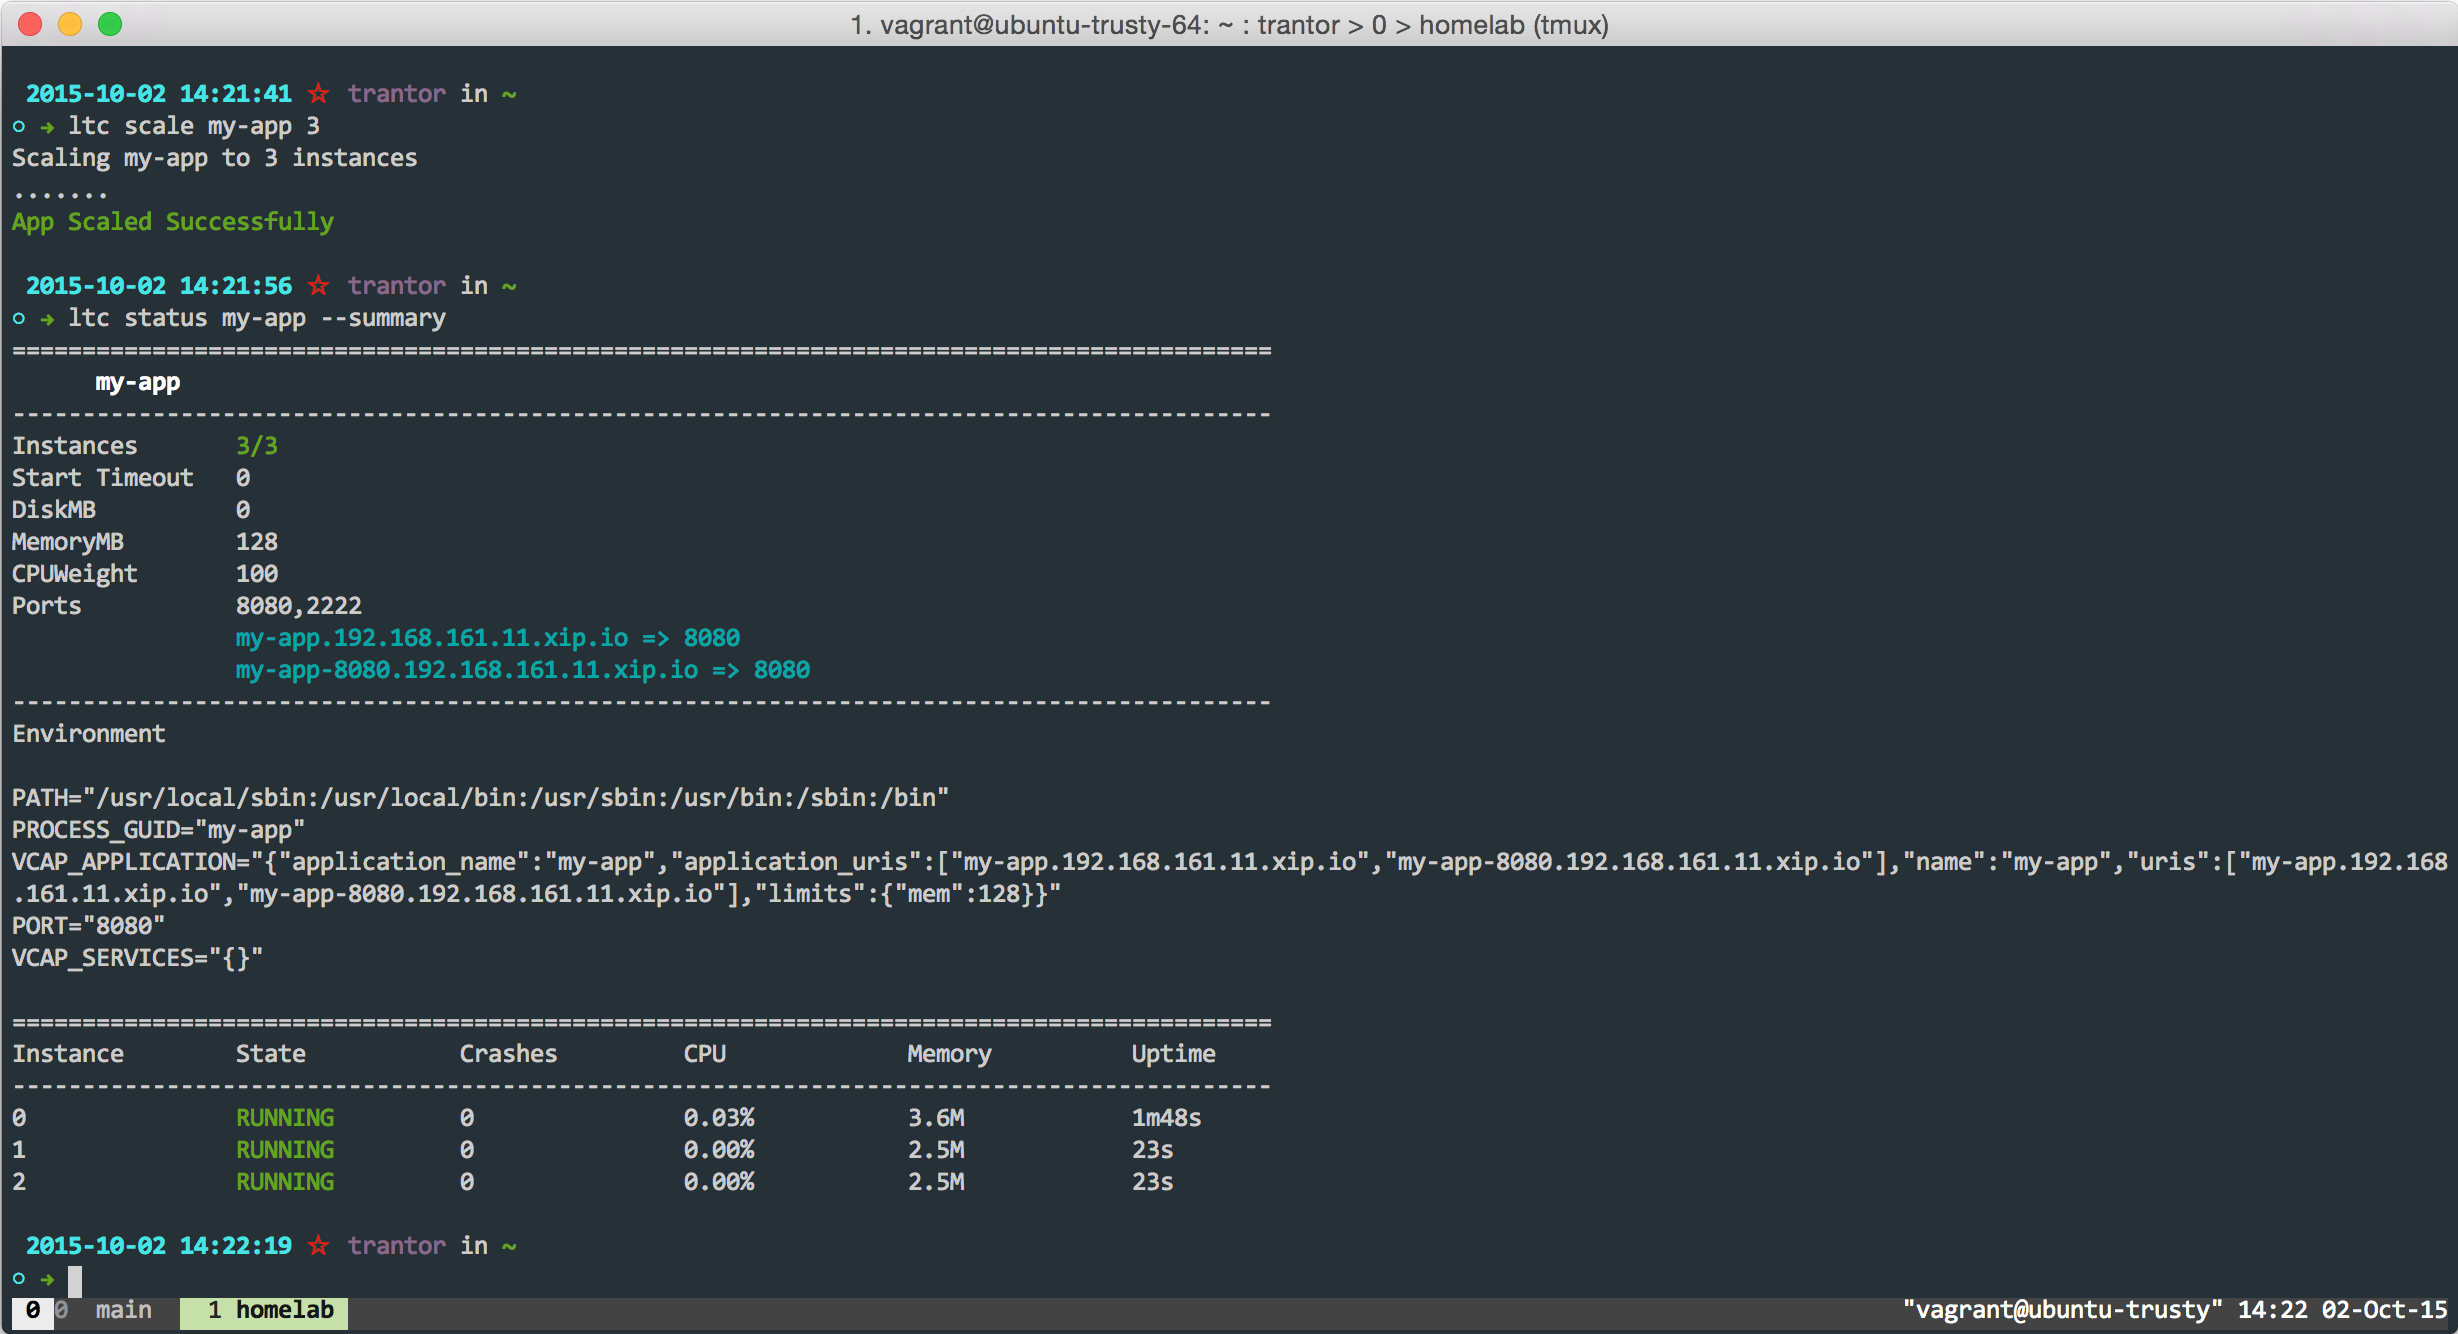Image resolution: width=2458 pixels, height=1334 pixels.
Task: Click the green Instances 3/3 value
Action: tap(257, 446)
